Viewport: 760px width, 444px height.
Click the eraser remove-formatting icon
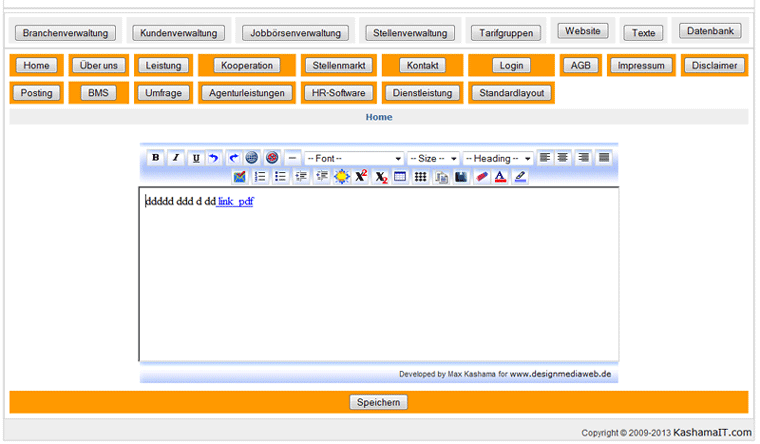click(482, 177)
